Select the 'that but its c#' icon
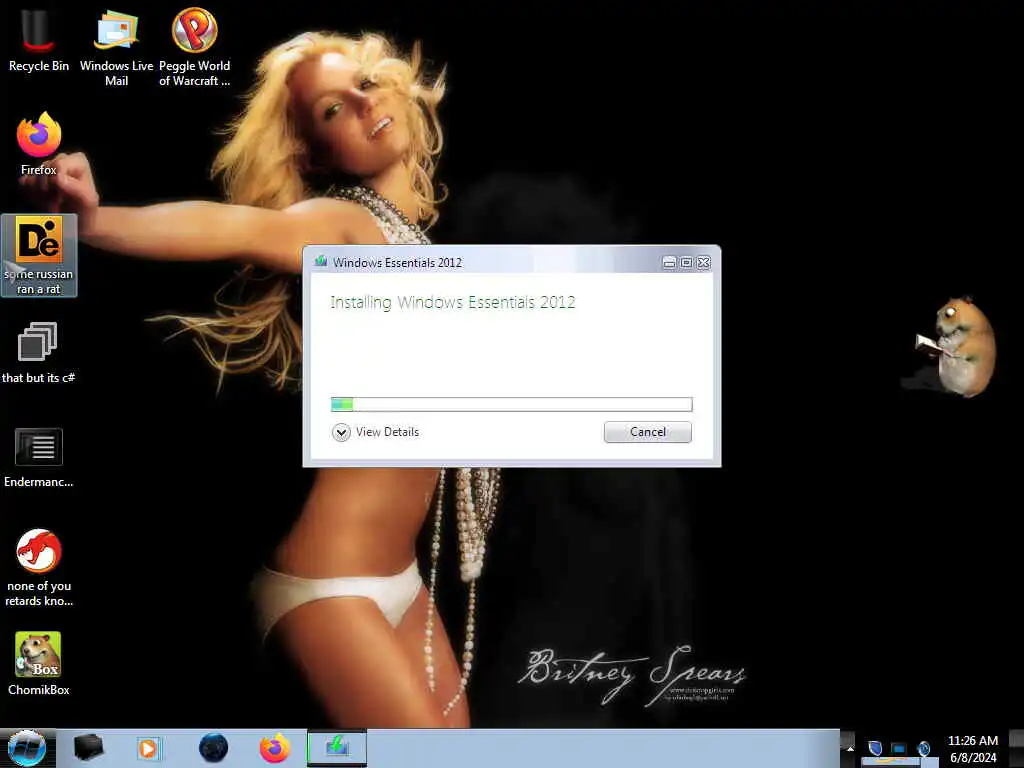This screenshot has width=1024, height=768. [39, 353]
